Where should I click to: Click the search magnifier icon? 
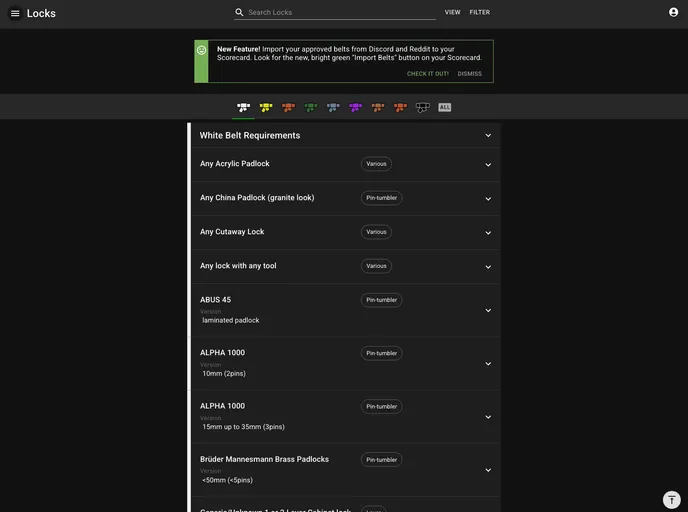[x=239, y=12]
